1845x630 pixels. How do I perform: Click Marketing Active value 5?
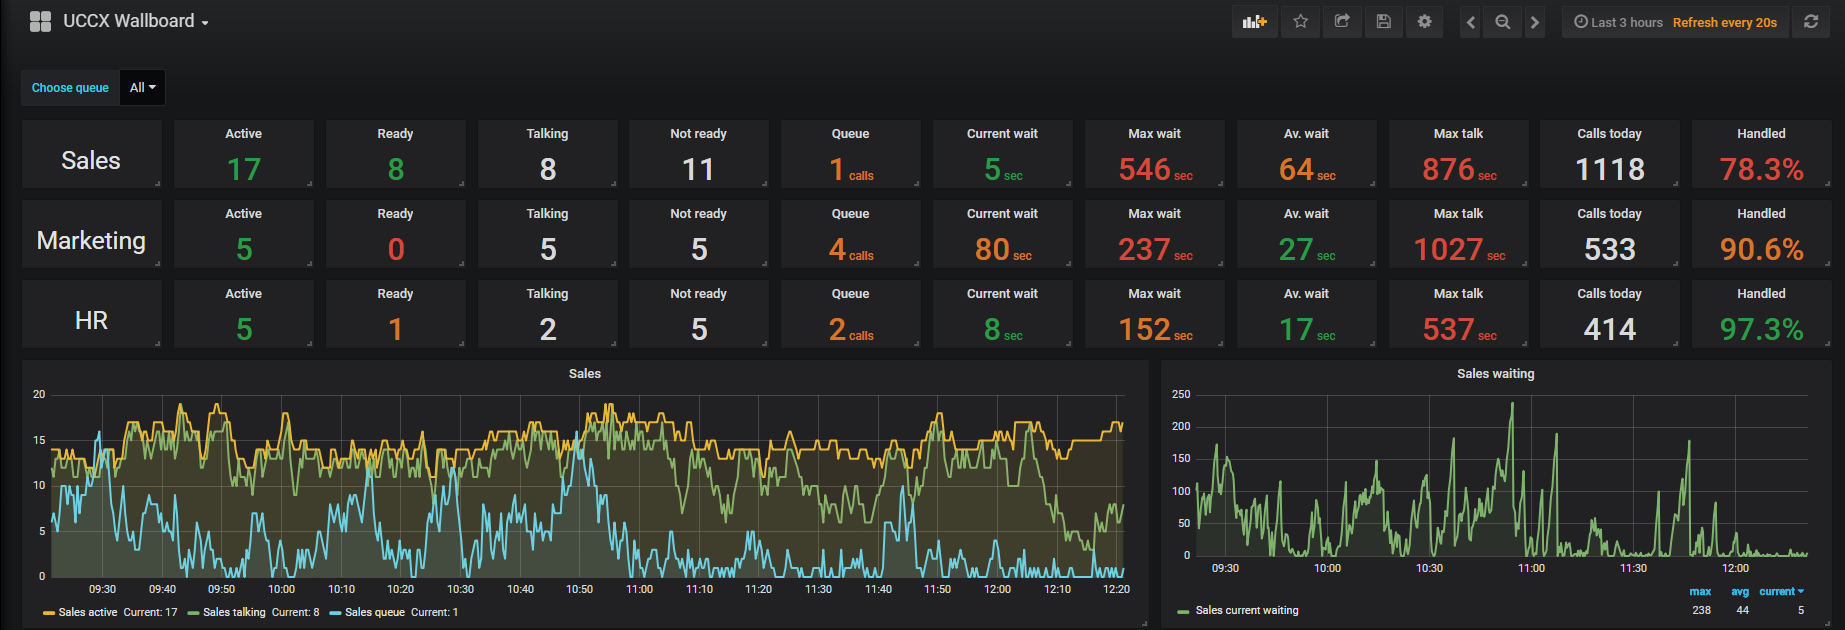click(244, 249)
